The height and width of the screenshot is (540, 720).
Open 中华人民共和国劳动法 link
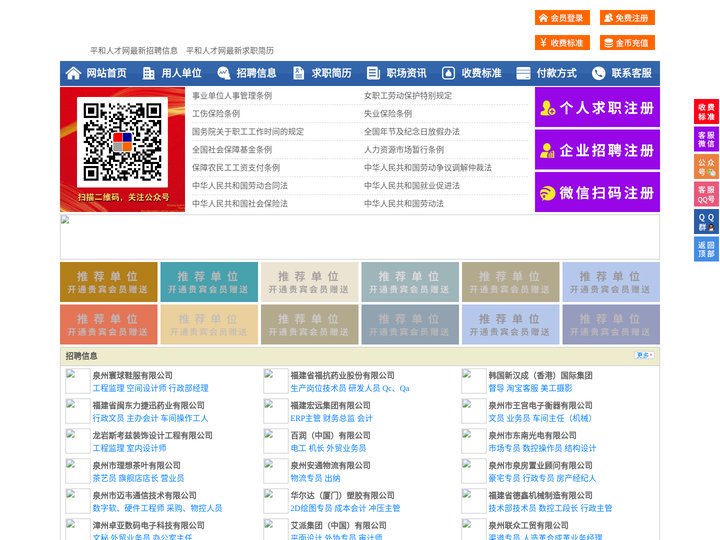(404, 203)
